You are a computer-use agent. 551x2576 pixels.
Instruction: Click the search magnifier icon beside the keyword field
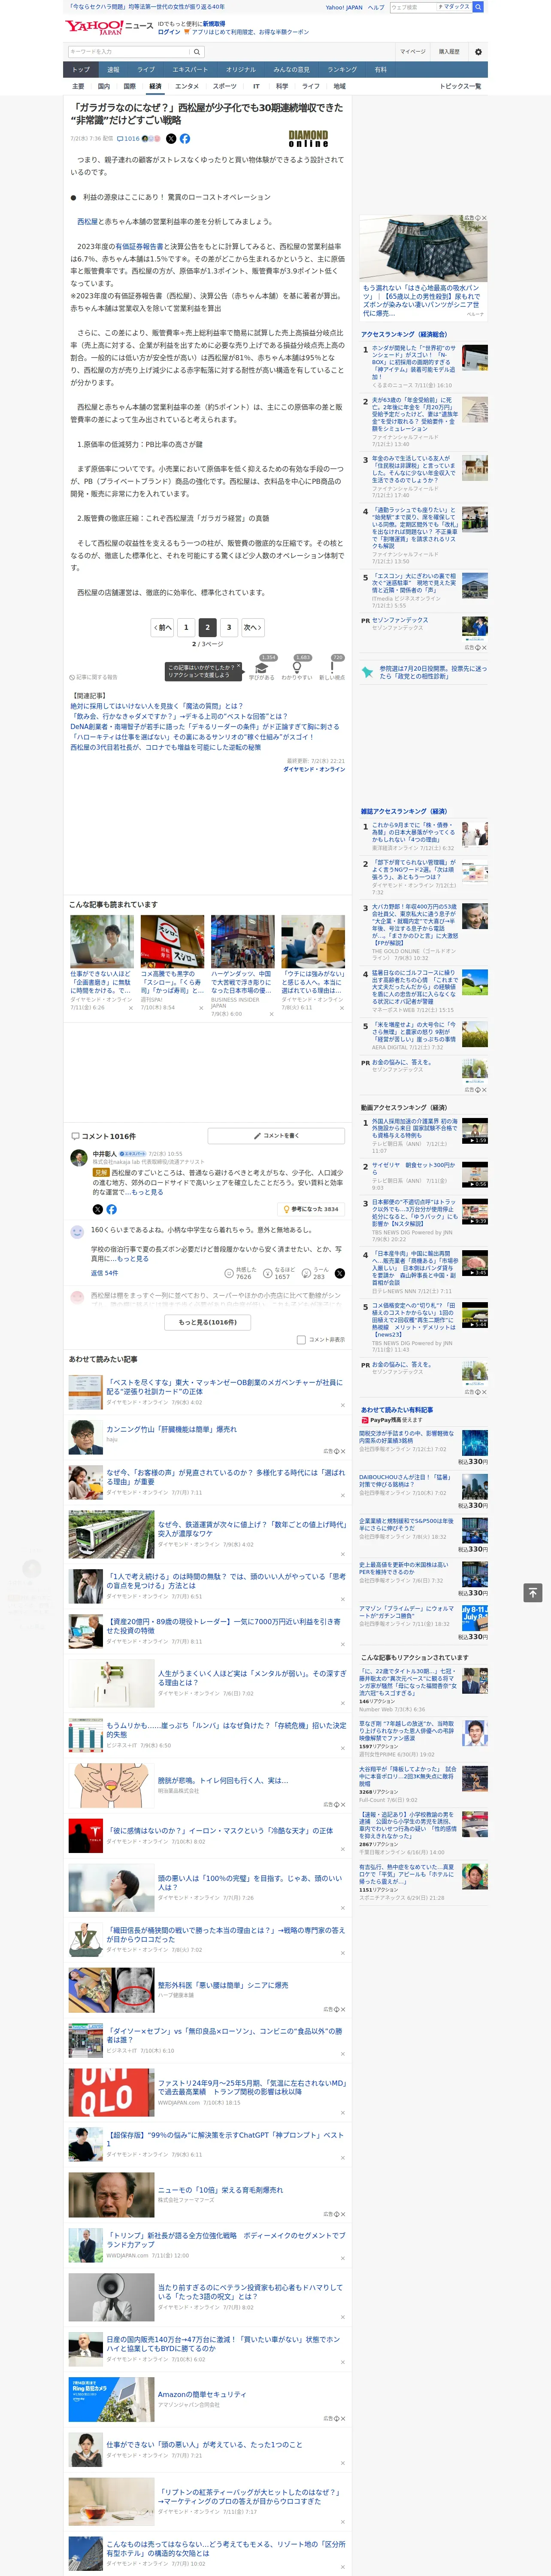197,52
